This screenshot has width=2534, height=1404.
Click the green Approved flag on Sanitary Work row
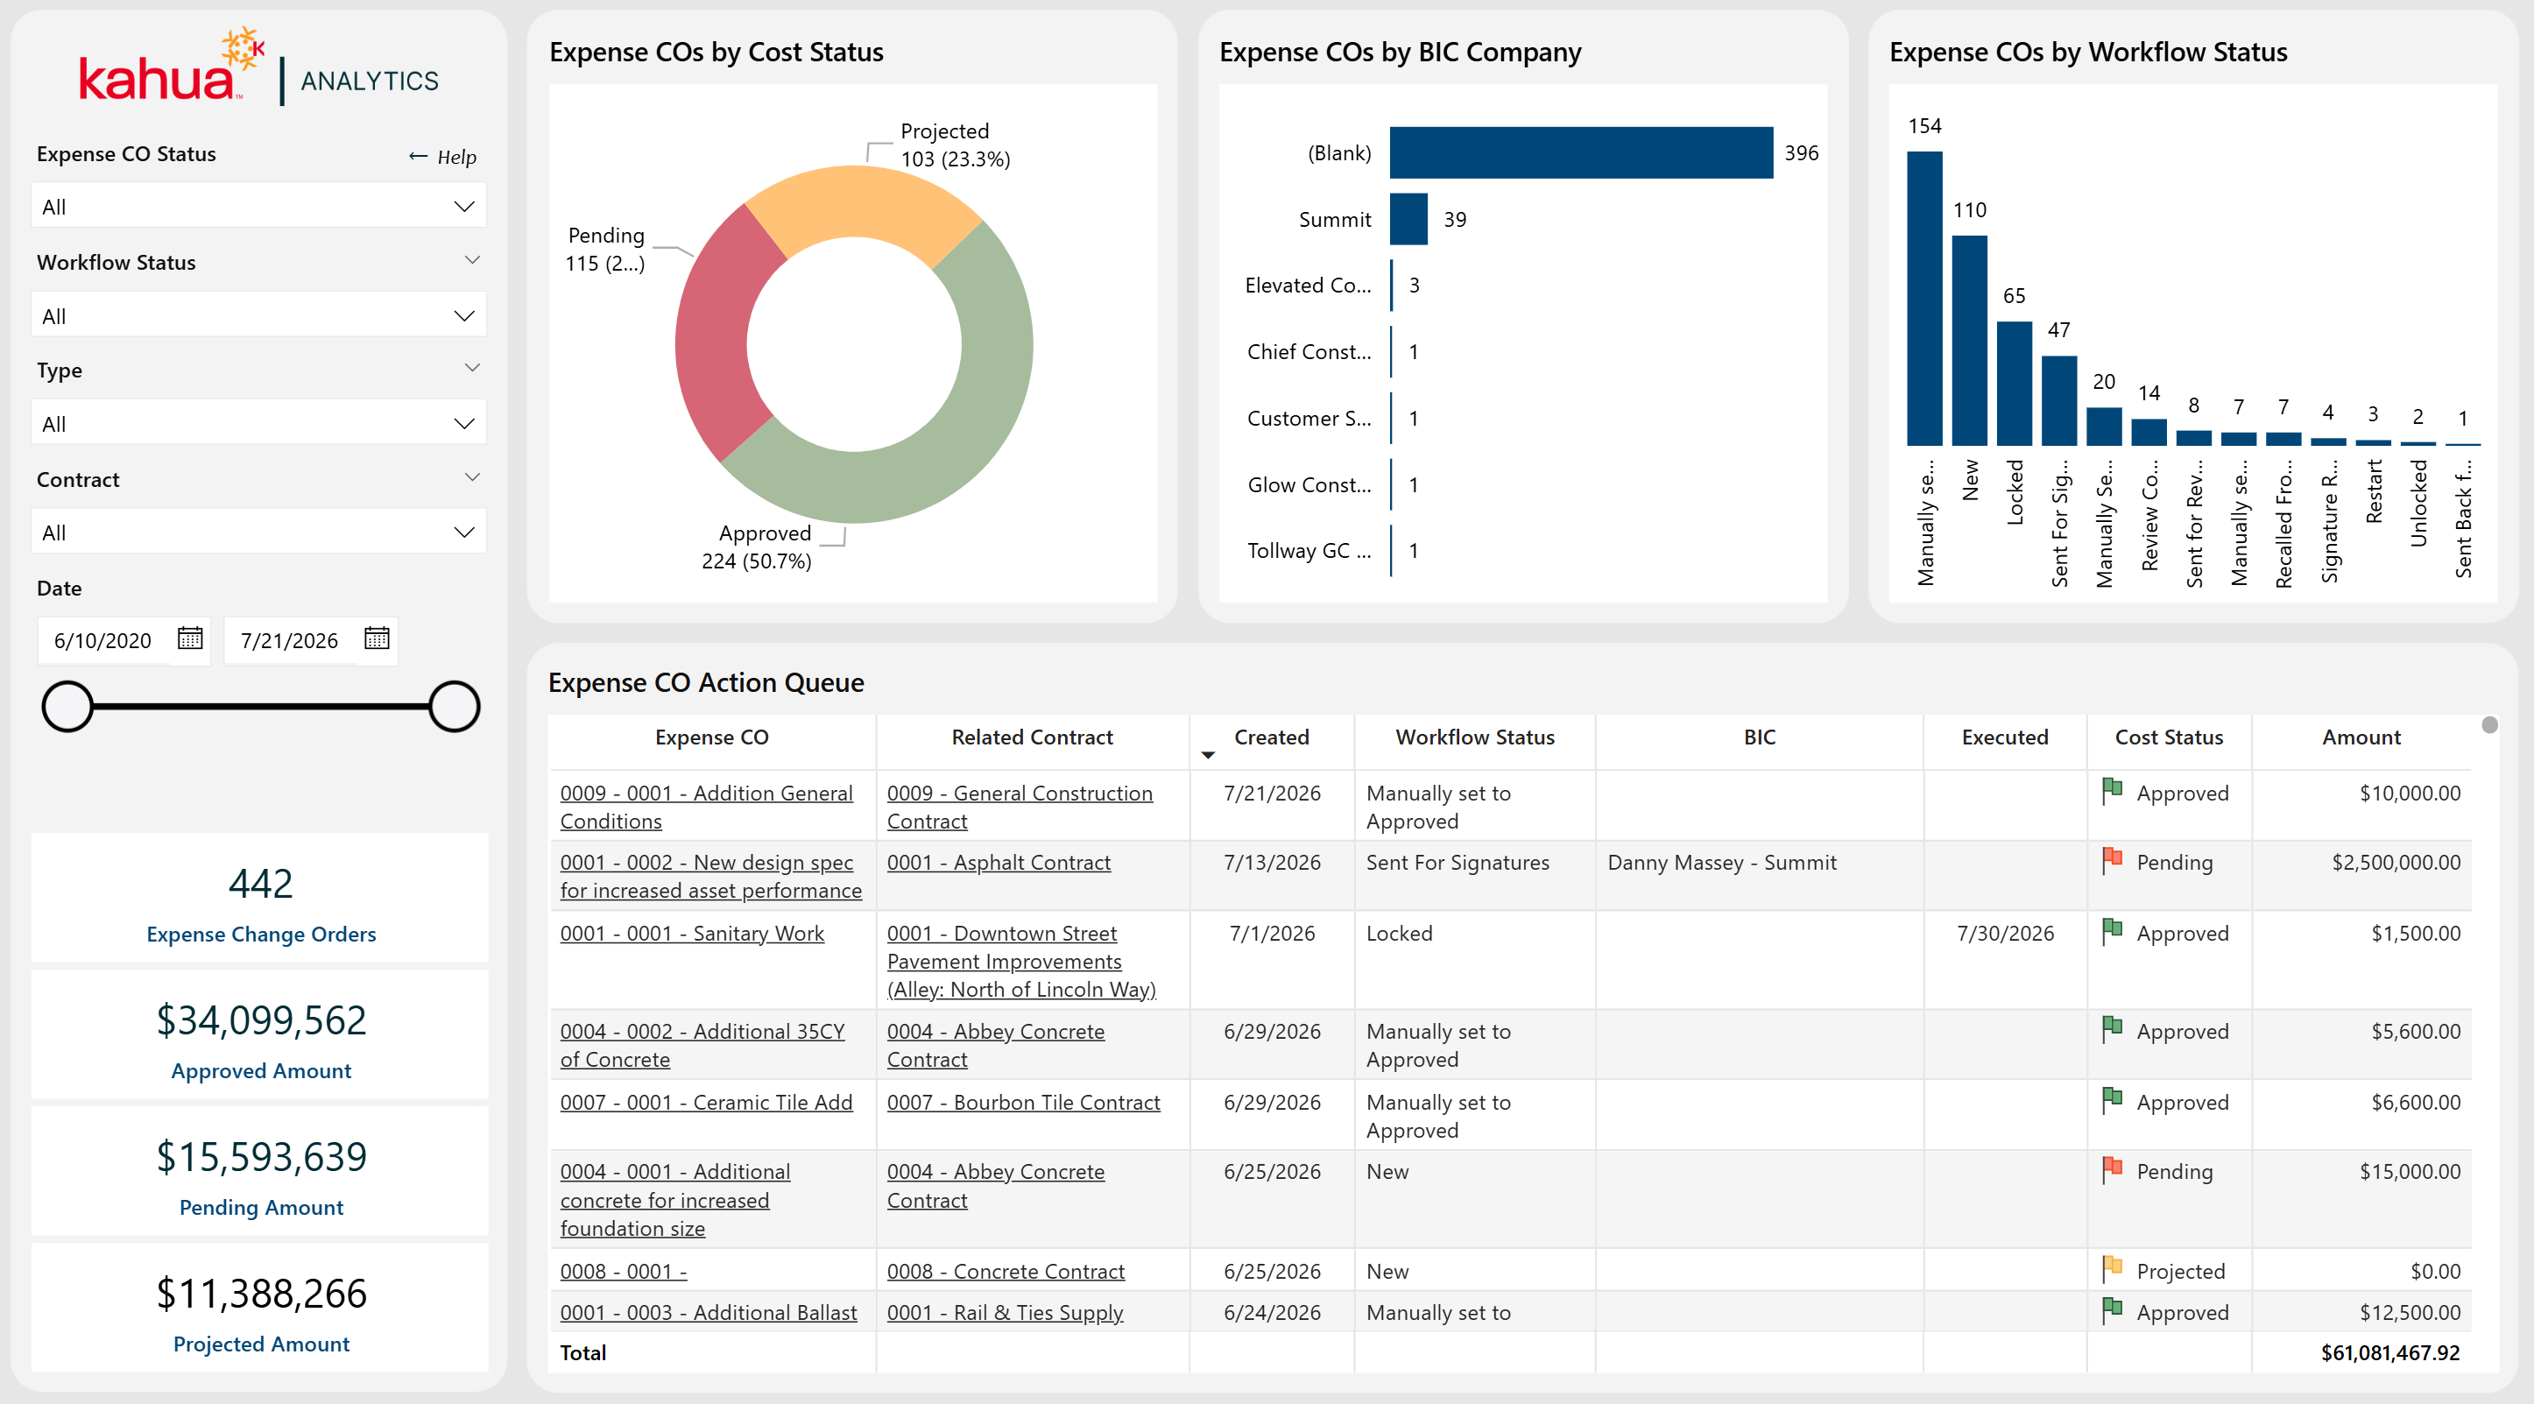pyautogui.click(x=2112, y=932)
